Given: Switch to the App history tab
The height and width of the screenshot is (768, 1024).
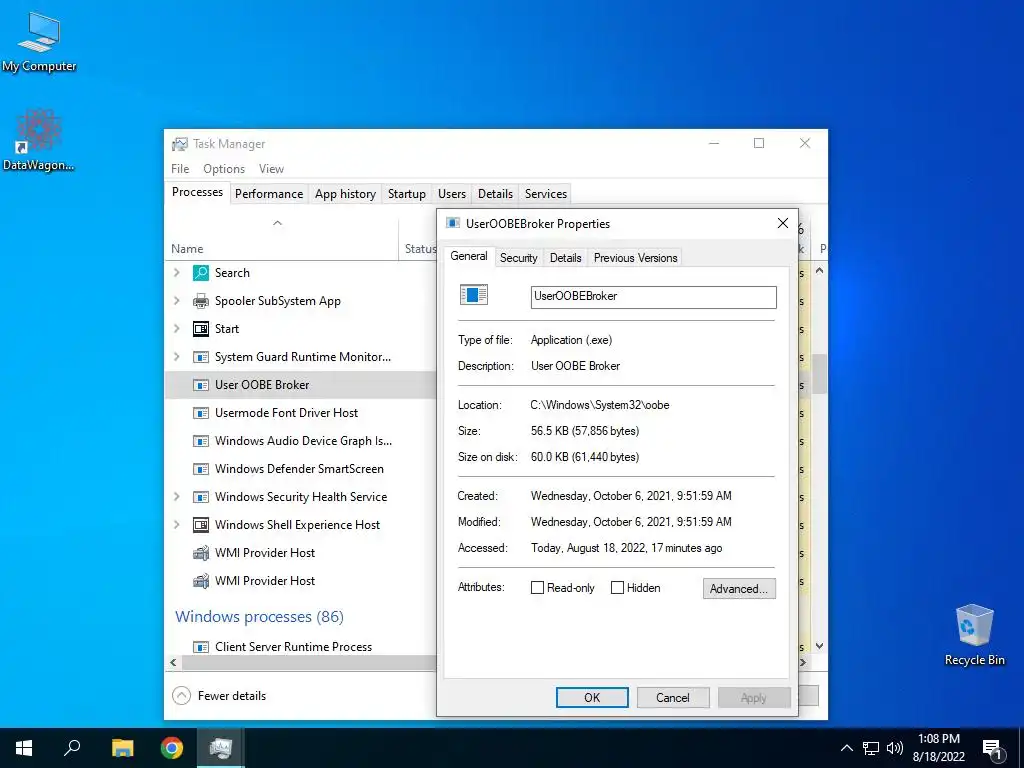Looking at the screenshot, I should pos(345,194).
